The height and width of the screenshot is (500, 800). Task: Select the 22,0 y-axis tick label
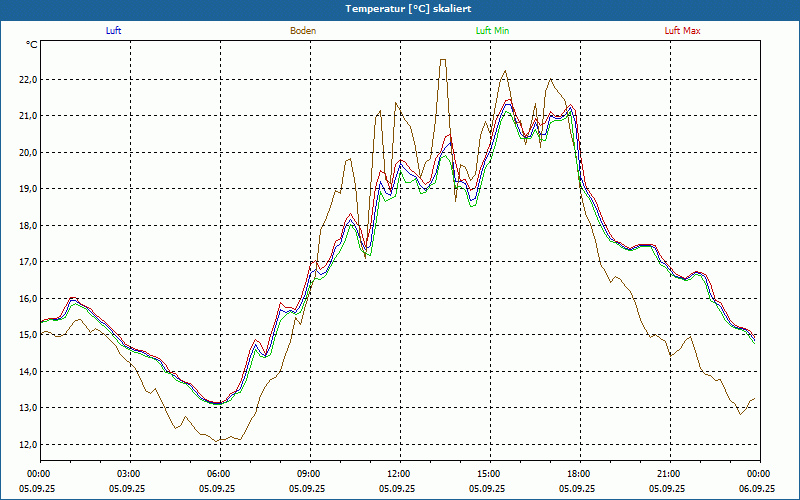pyautogui.click(x=26, y=80)
